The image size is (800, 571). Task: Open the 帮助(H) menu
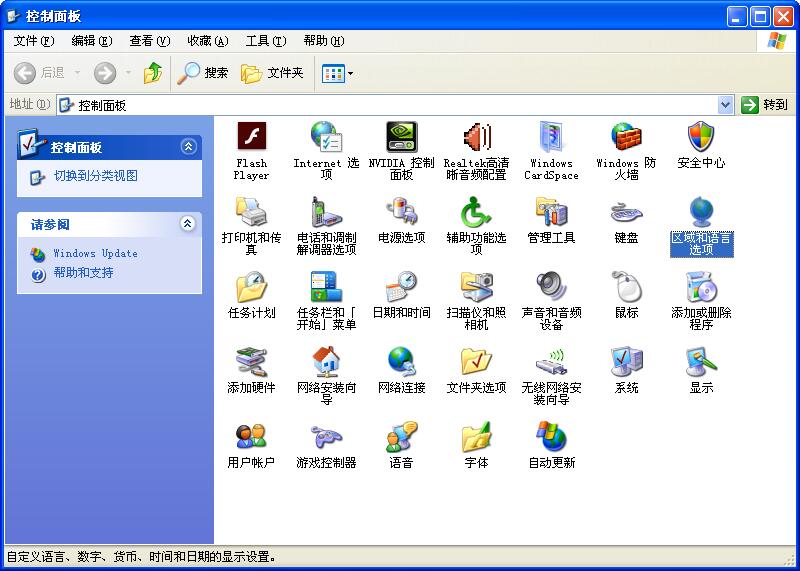tap(323, 41)
